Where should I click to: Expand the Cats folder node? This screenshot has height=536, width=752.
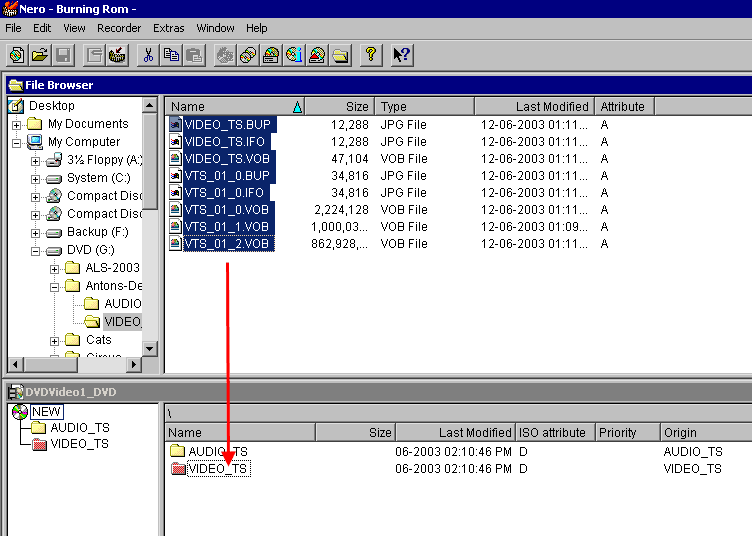pyautogui.click(x=55, y=341)
